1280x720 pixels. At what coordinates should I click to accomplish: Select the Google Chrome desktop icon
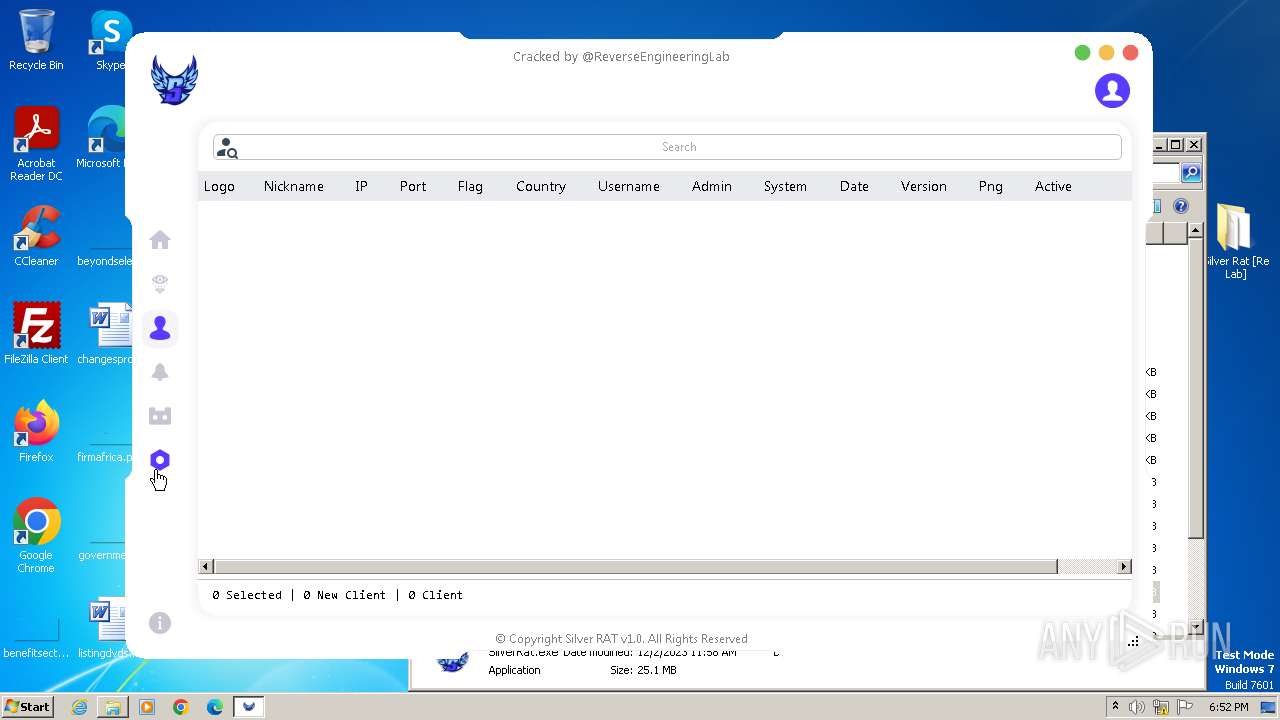[36, 536]
